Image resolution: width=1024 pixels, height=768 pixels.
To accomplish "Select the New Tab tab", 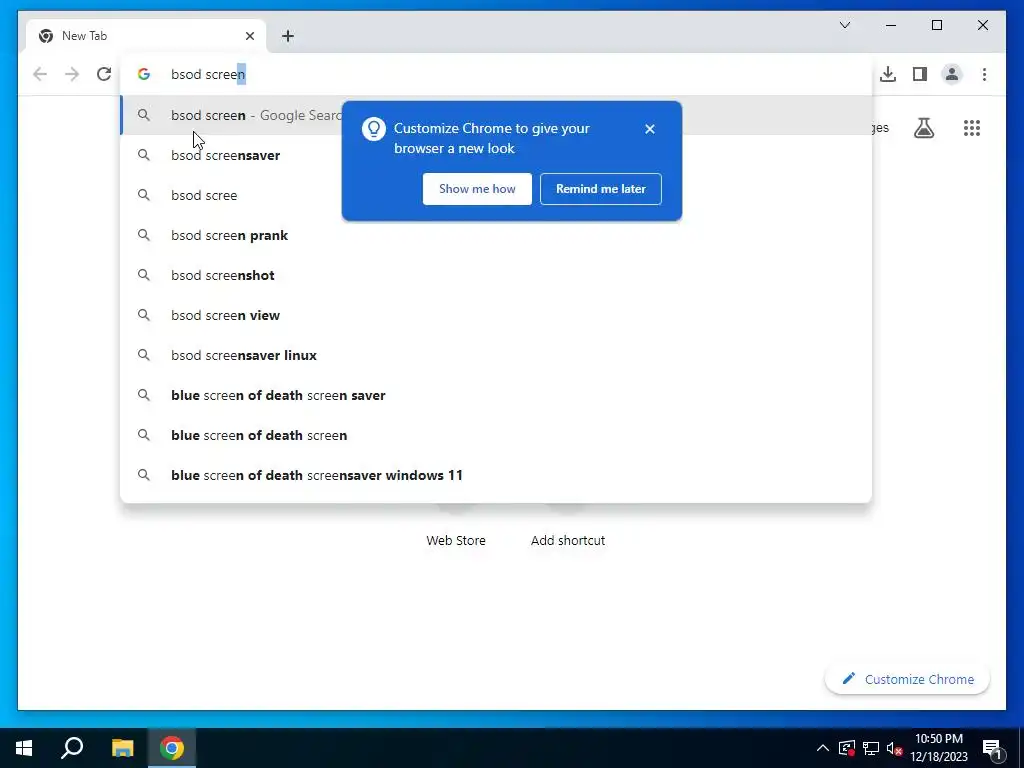I will click(146, 36).
